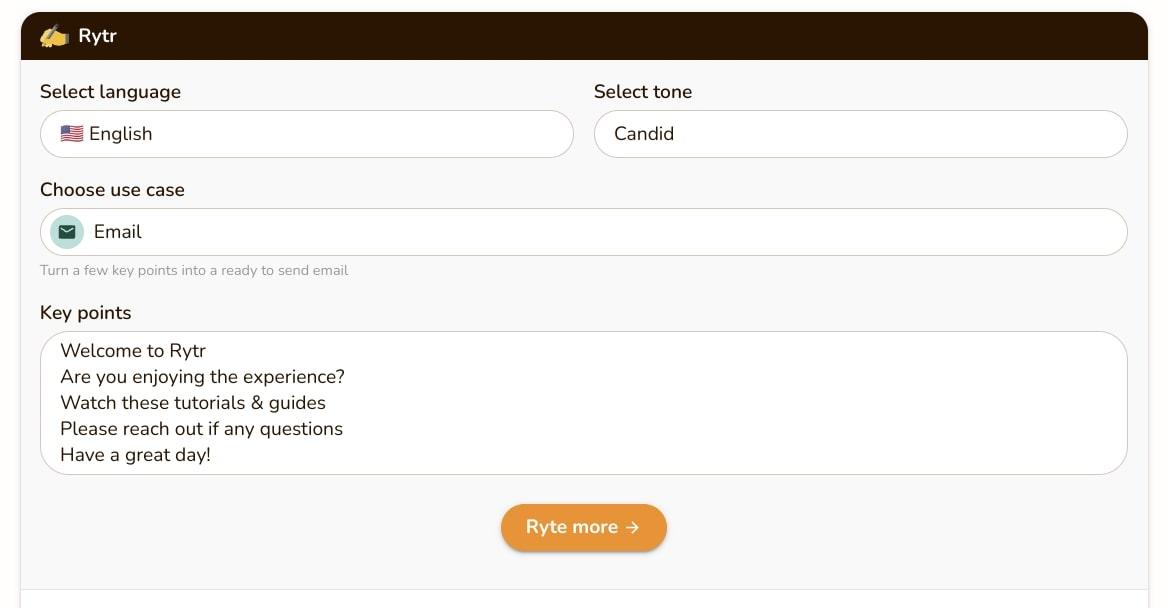Image resolution: width=1169 pixels, height=608 pixels.
Task: Open the Select tone dropdown showing Candid
Action: point(860,134)
